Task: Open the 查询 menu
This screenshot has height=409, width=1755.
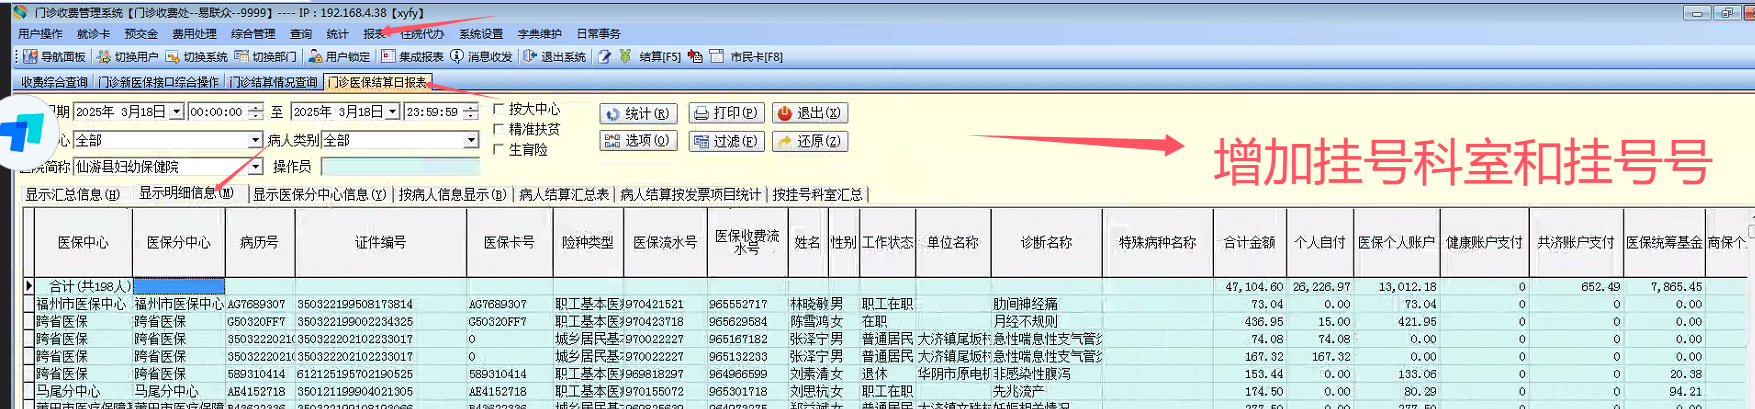Action: 301,34
